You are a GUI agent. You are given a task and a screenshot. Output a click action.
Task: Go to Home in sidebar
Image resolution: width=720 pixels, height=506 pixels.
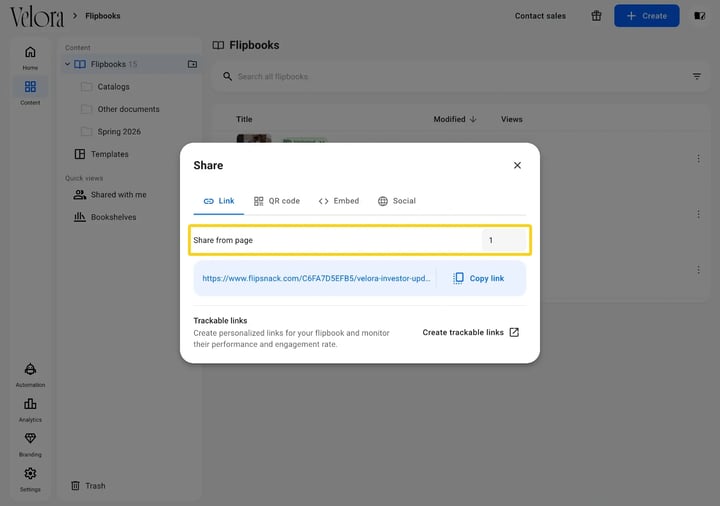(x=30, y=58)
